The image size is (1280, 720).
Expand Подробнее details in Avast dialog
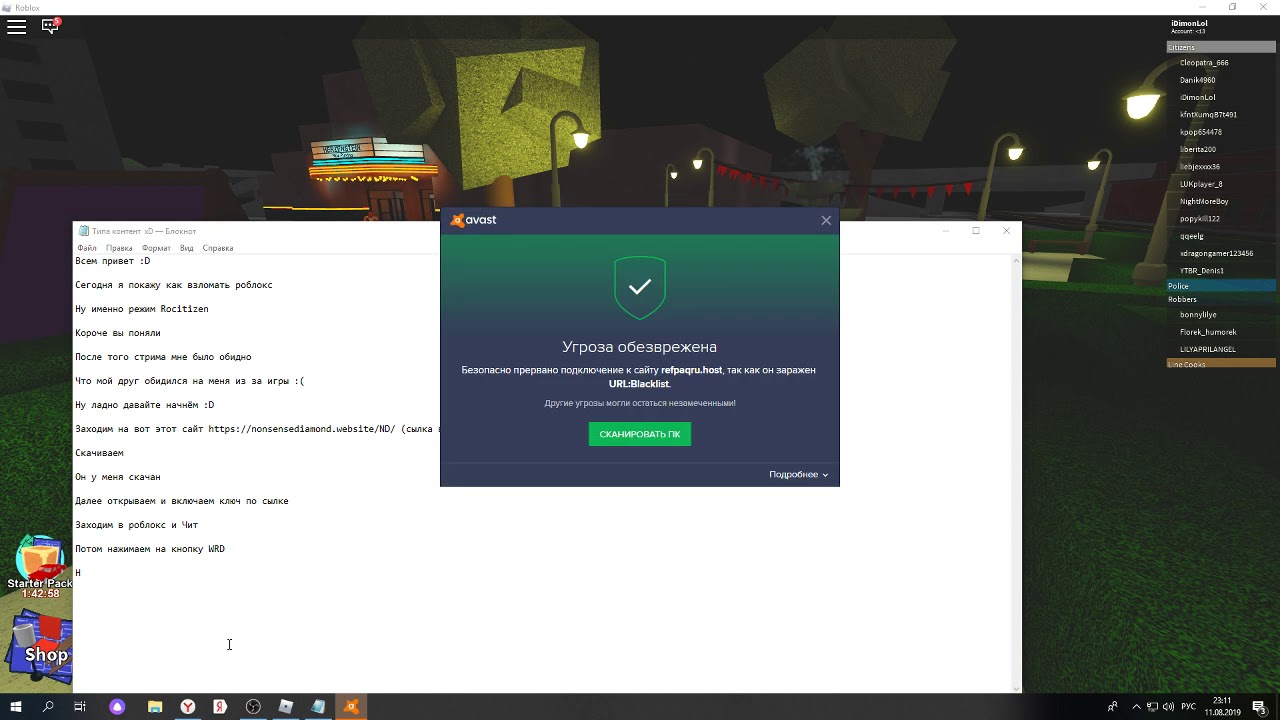[799, 474]
